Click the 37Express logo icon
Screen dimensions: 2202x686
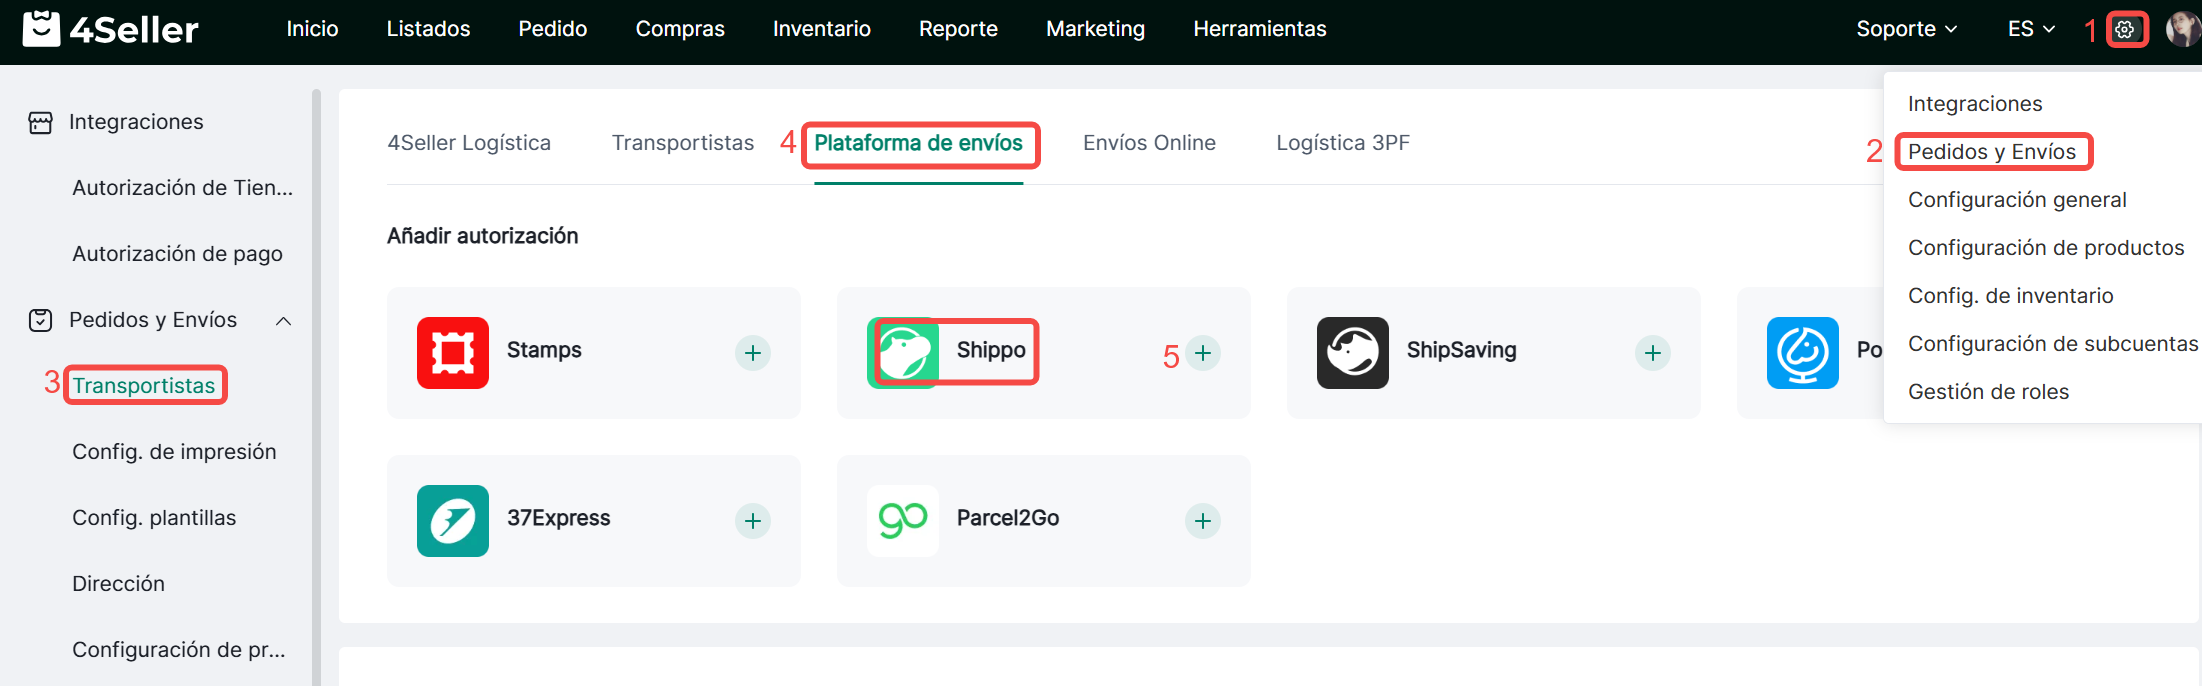452,521
